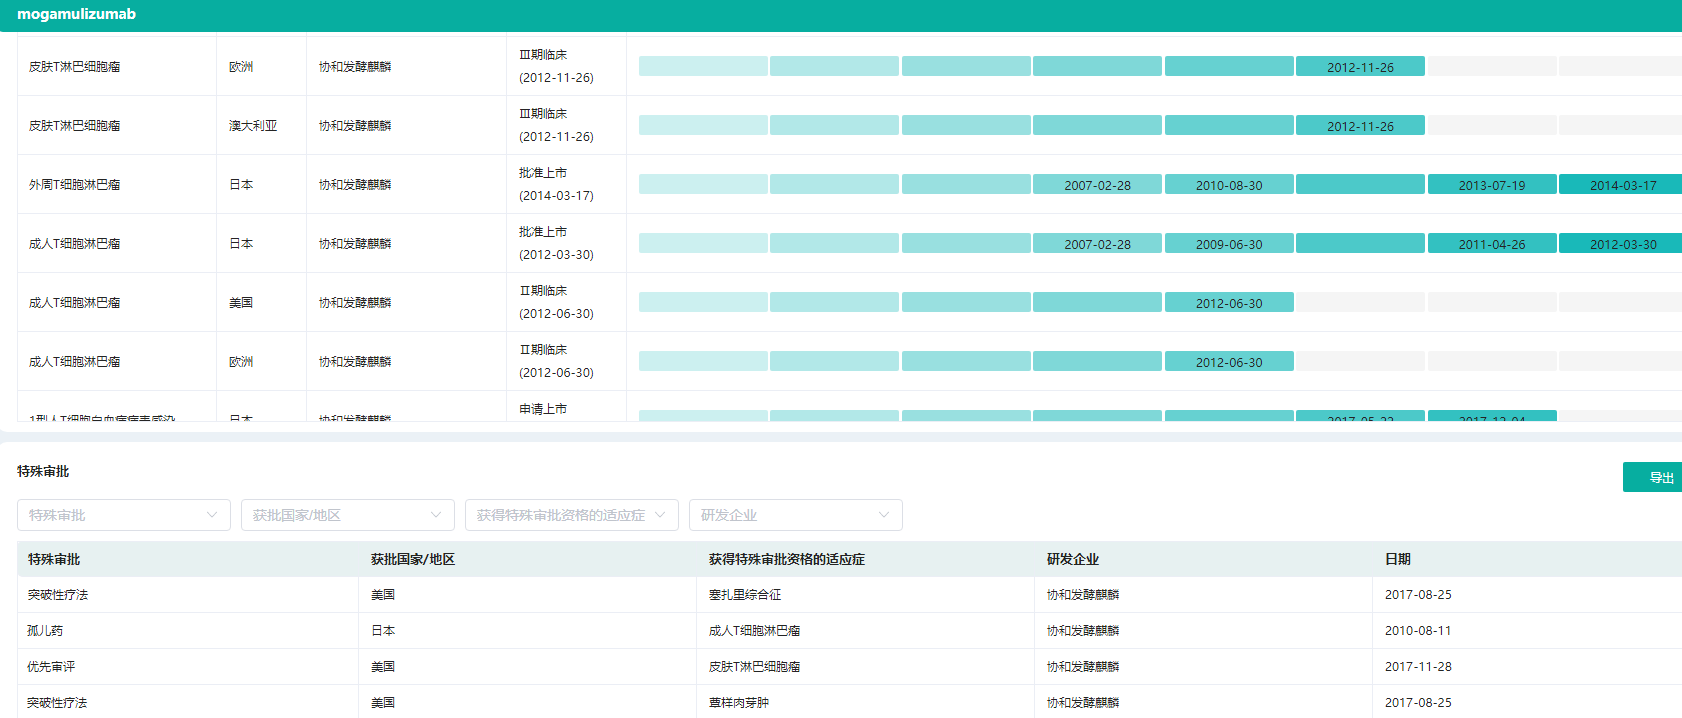The image size is (1682, 718).
Task: Select the 孤儿药 approval row
Action: pos(45,631)
